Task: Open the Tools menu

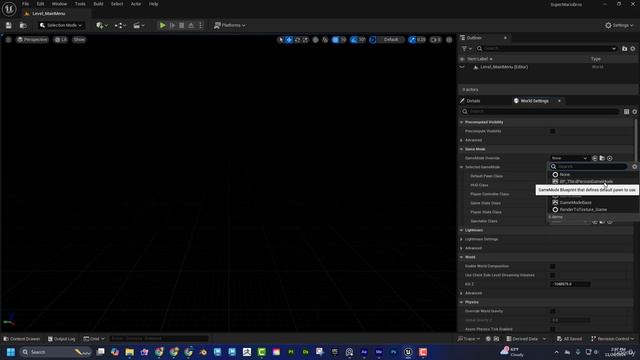Action: (x=80, y=4)
